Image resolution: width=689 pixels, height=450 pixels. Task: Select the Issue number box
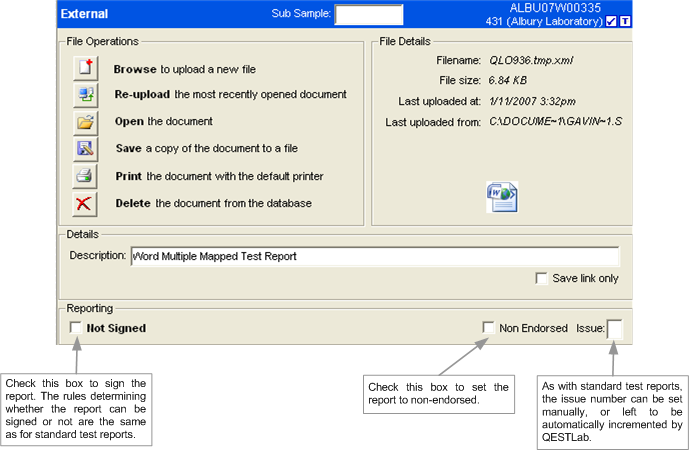click(615, 328)
